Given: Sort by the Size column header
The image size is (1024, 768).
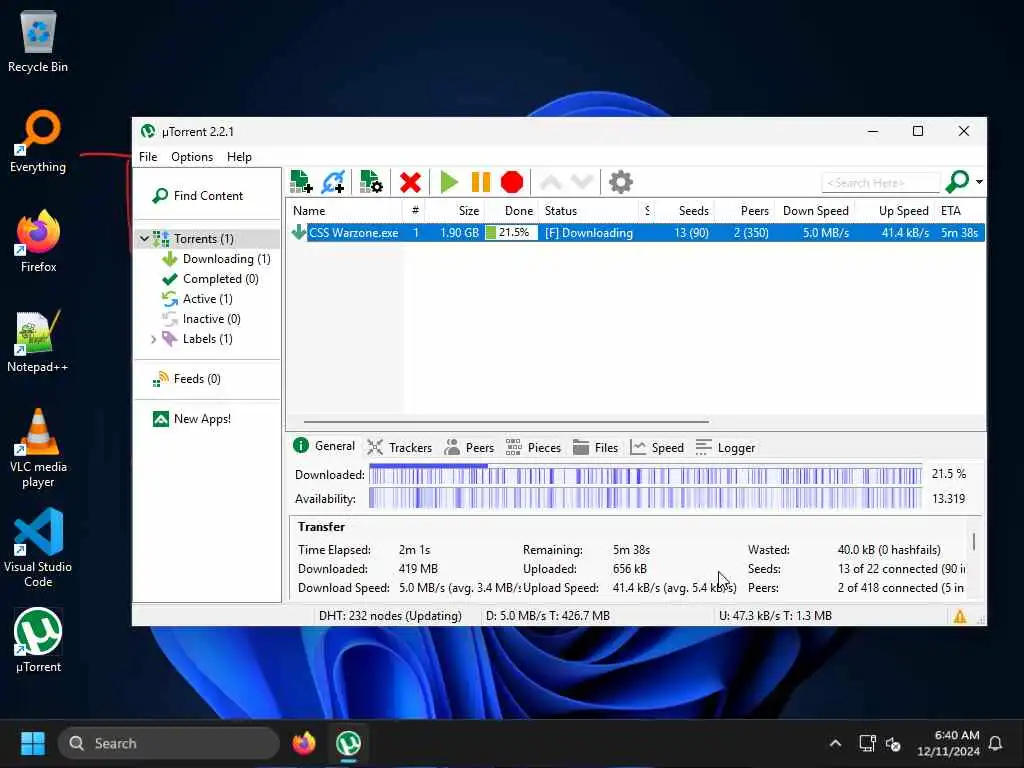Looking at the screenshot, I should (455, 211).
